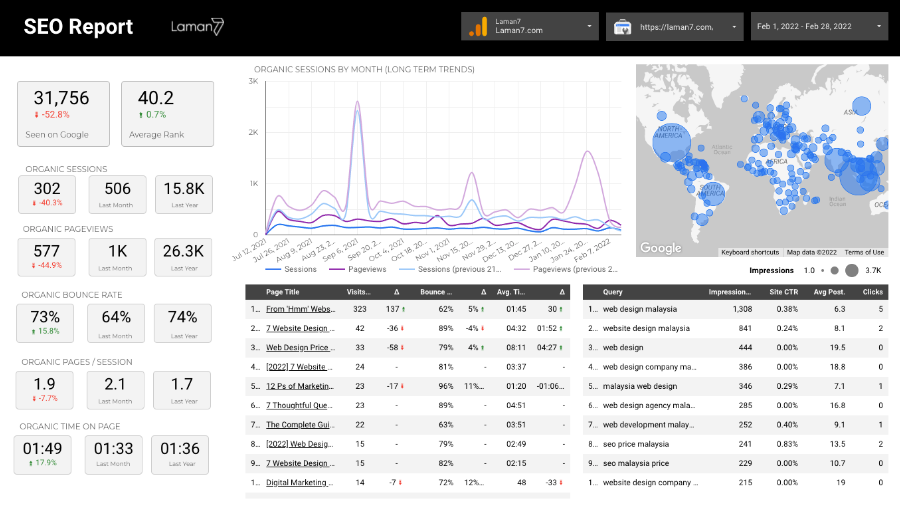
Task: Open the From 'Hmm' Webs... page link
Action: (x=300, y=309)
